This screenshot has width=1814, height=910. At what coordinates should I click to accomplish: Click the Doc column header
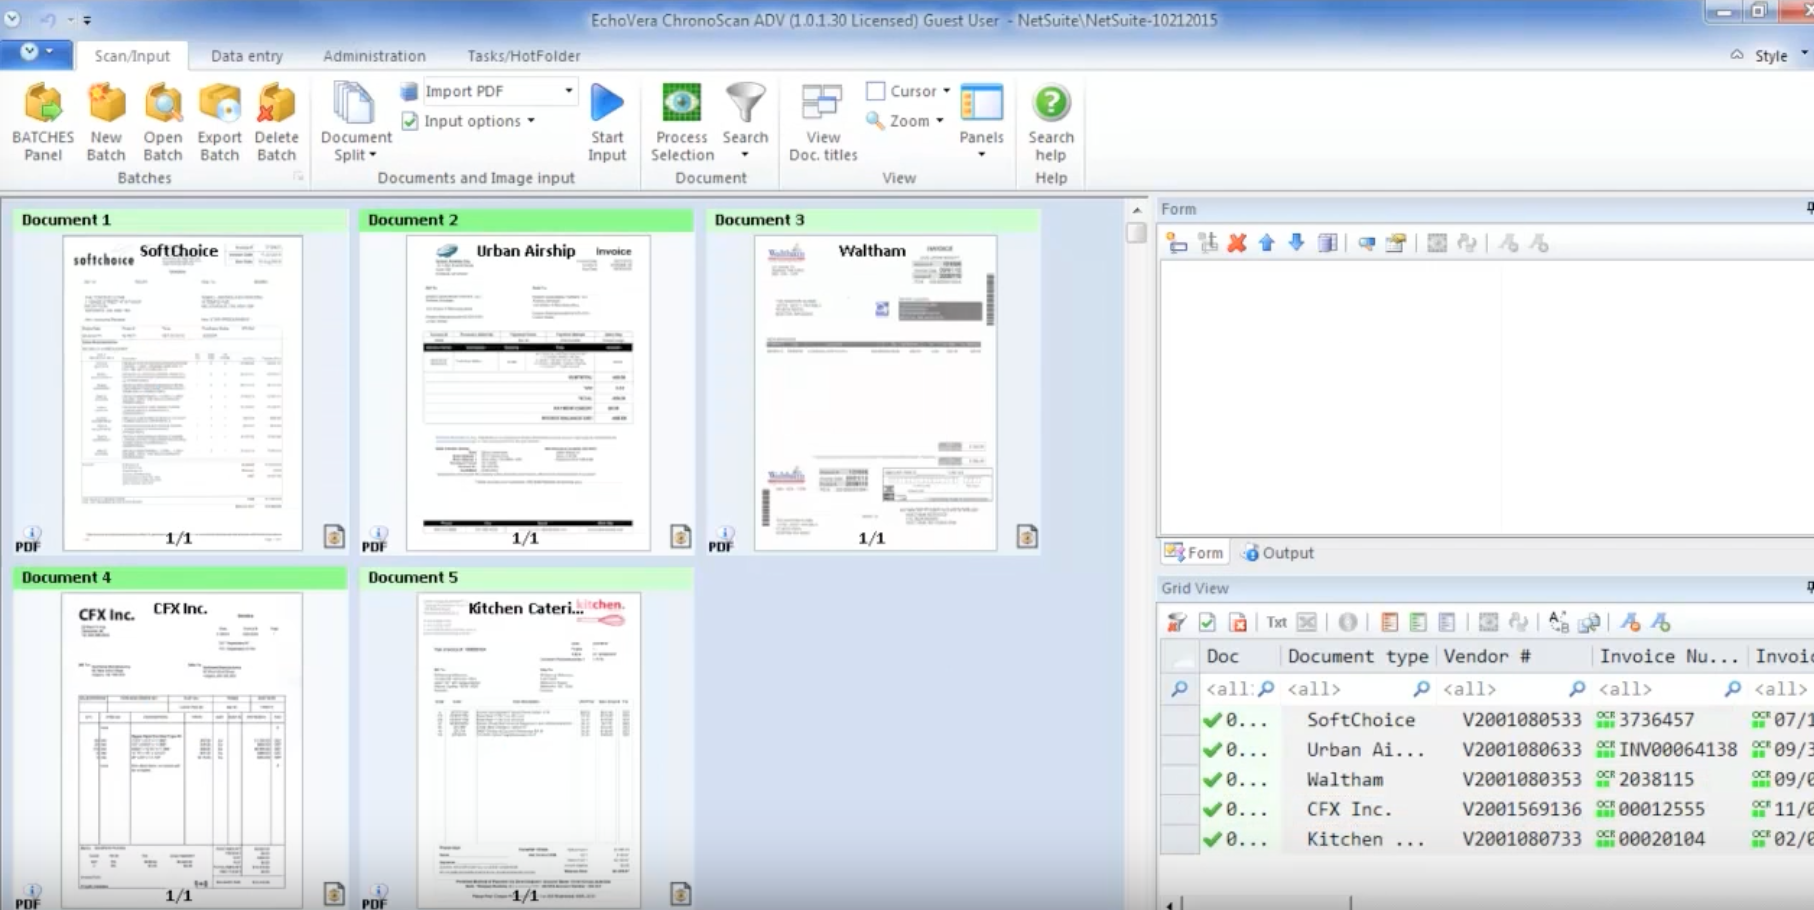(x=1240, y=656)
